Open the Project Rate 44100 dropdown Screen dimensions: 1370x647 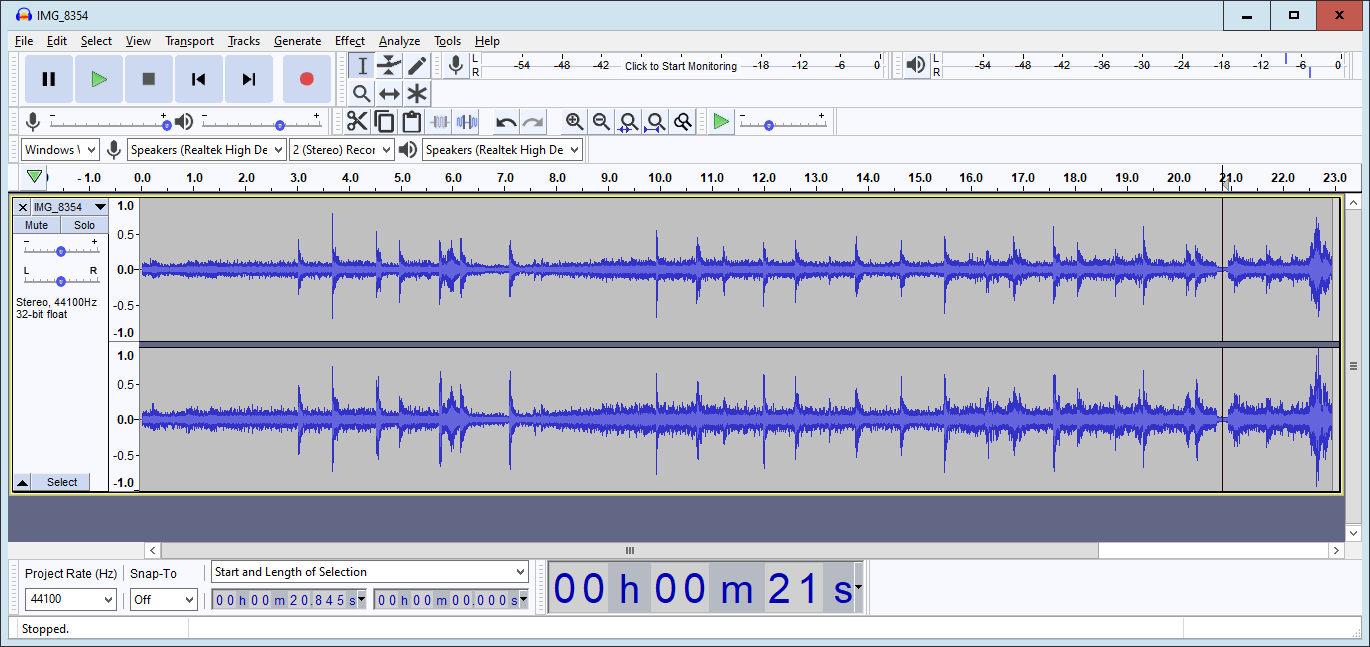pyautogui.click(x=70, y=600)
